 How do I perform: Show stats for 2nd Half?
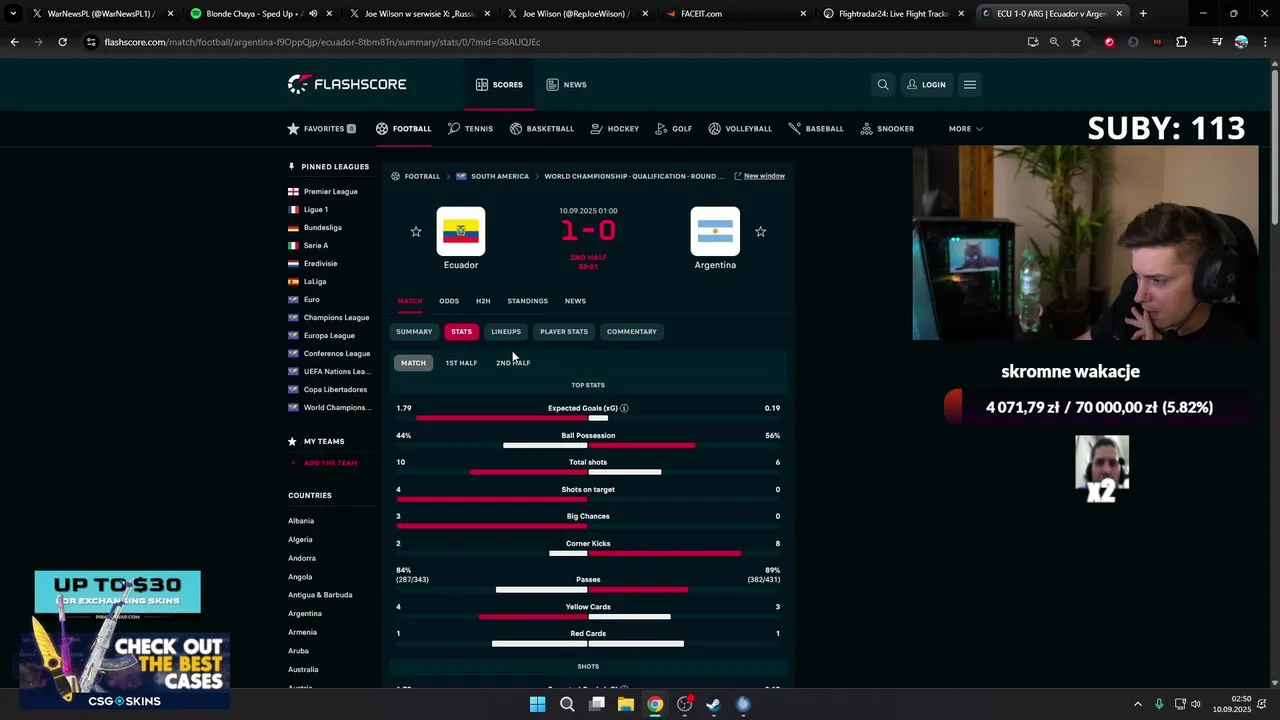[x=513, y=363]
